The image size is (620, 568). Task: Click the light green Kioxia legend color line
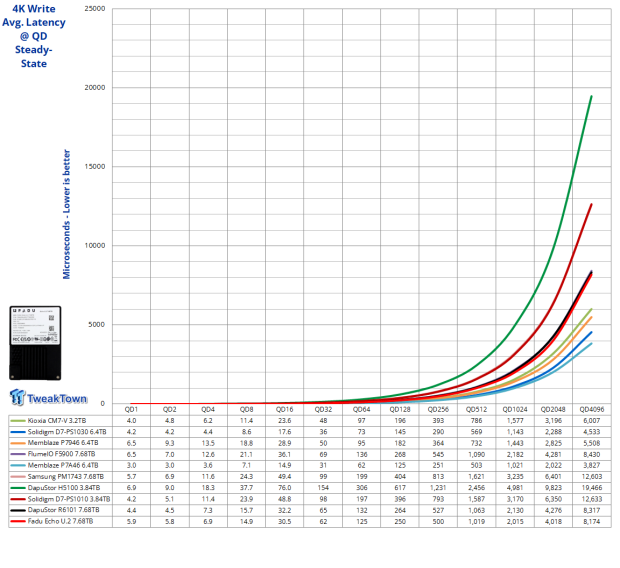18,421
